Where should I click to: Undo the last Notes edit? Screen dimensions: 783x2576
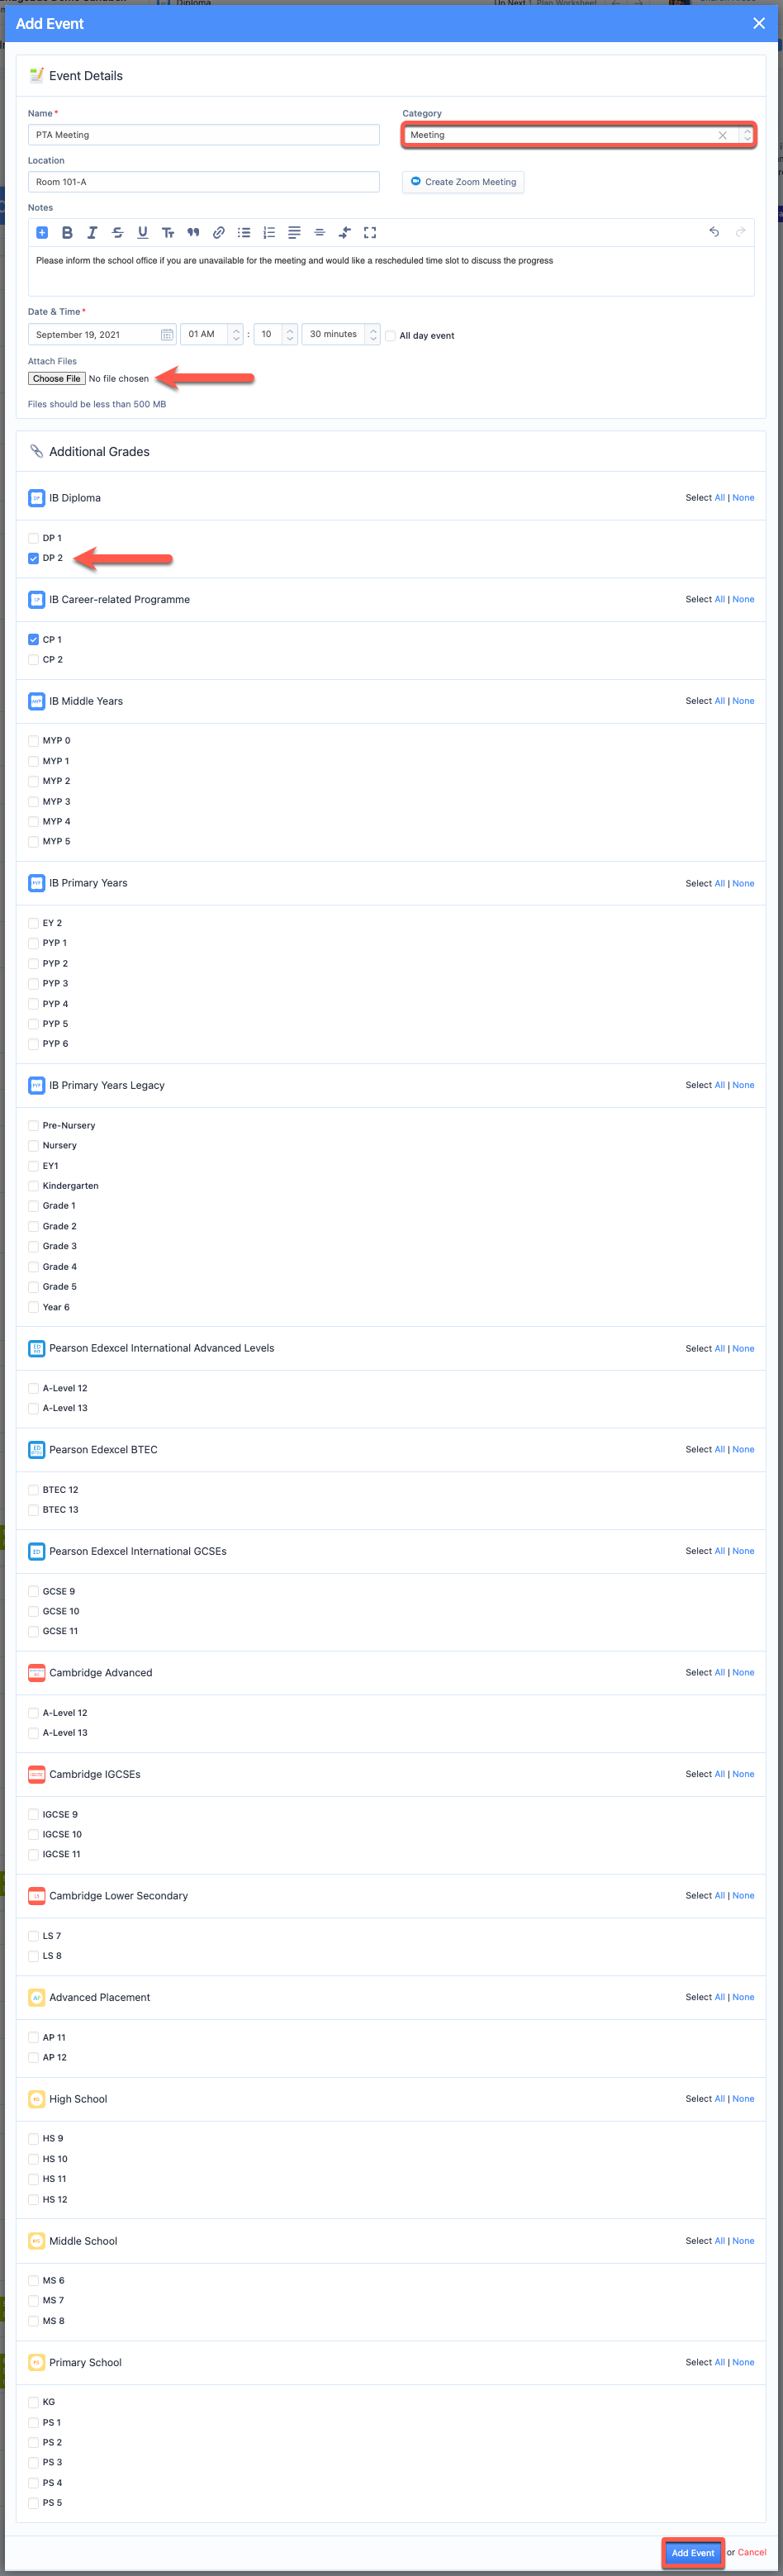[714, 232]
